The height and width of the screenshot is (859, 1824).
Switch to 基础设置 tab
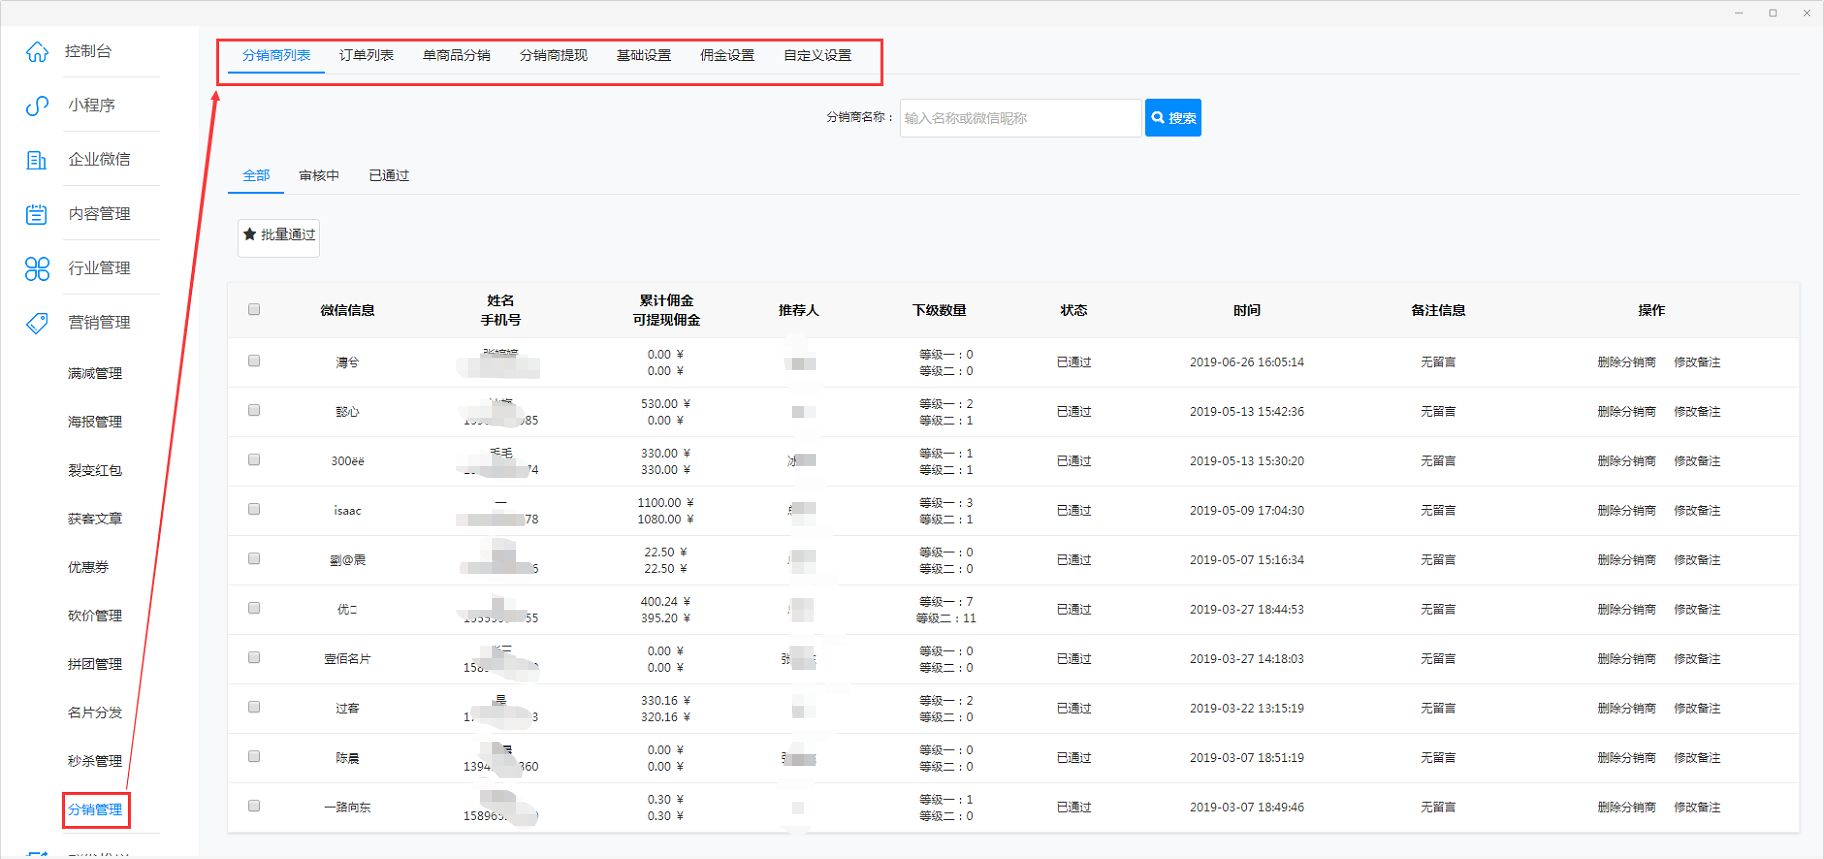[644, 55]
